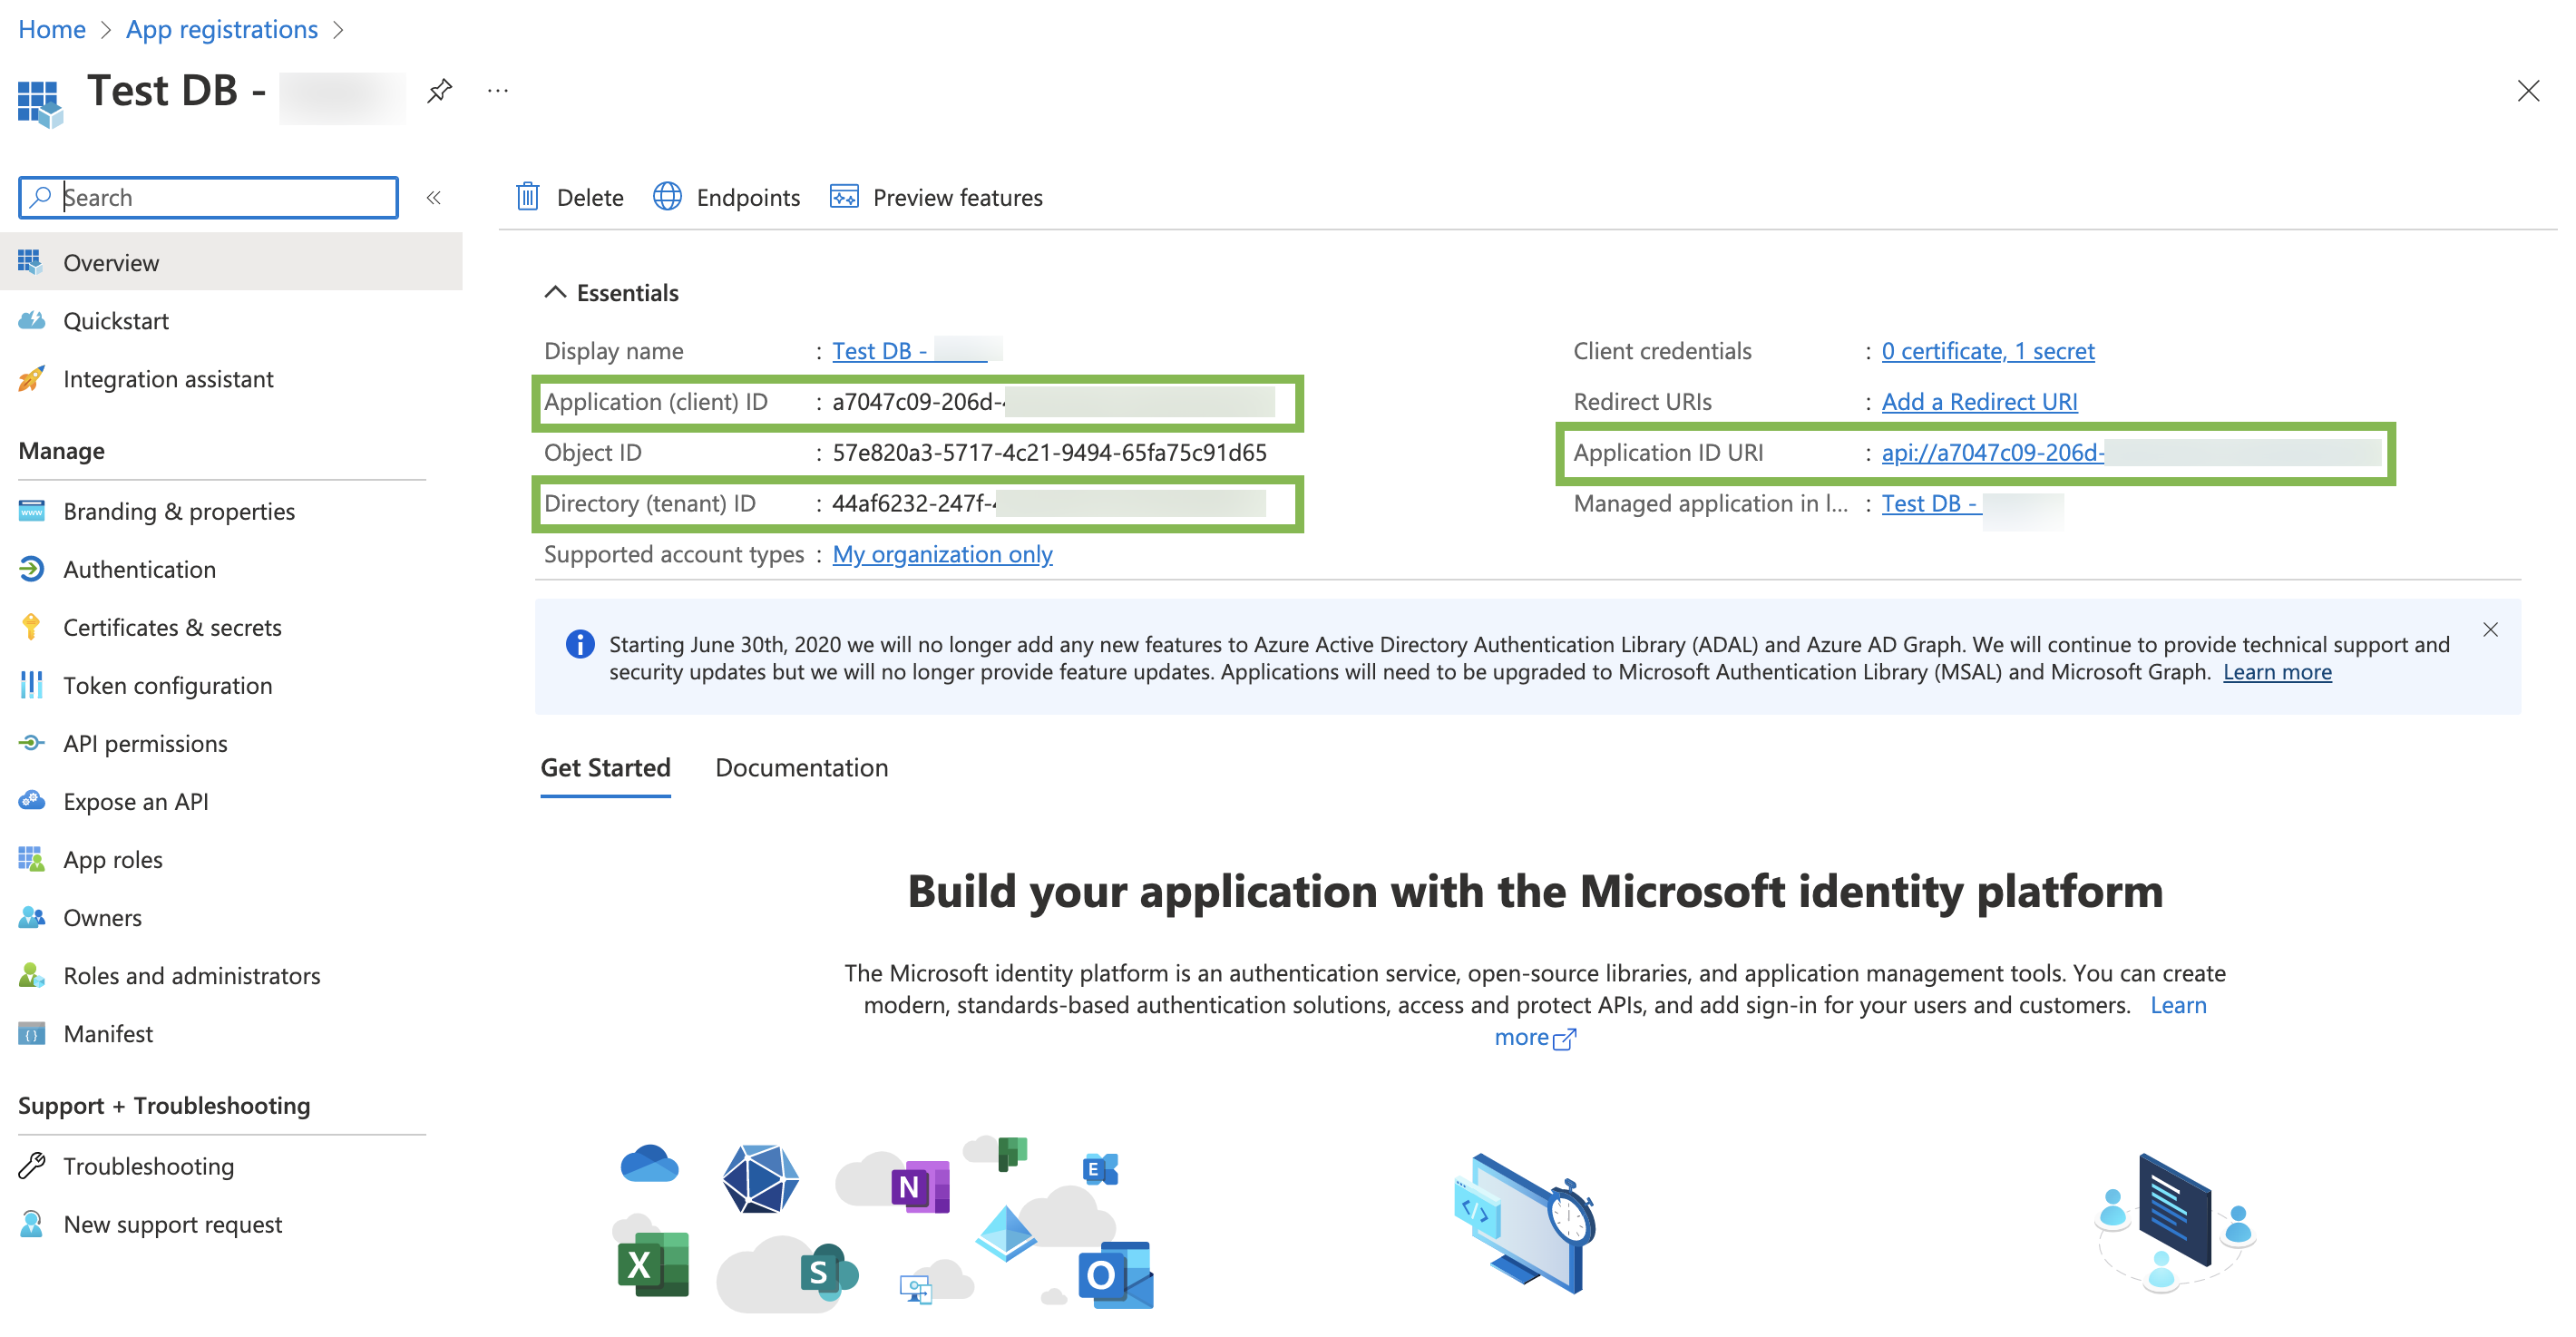Go to App registrations breadcrumb
2576x1337 pixels.
click(x=222, y=29)
